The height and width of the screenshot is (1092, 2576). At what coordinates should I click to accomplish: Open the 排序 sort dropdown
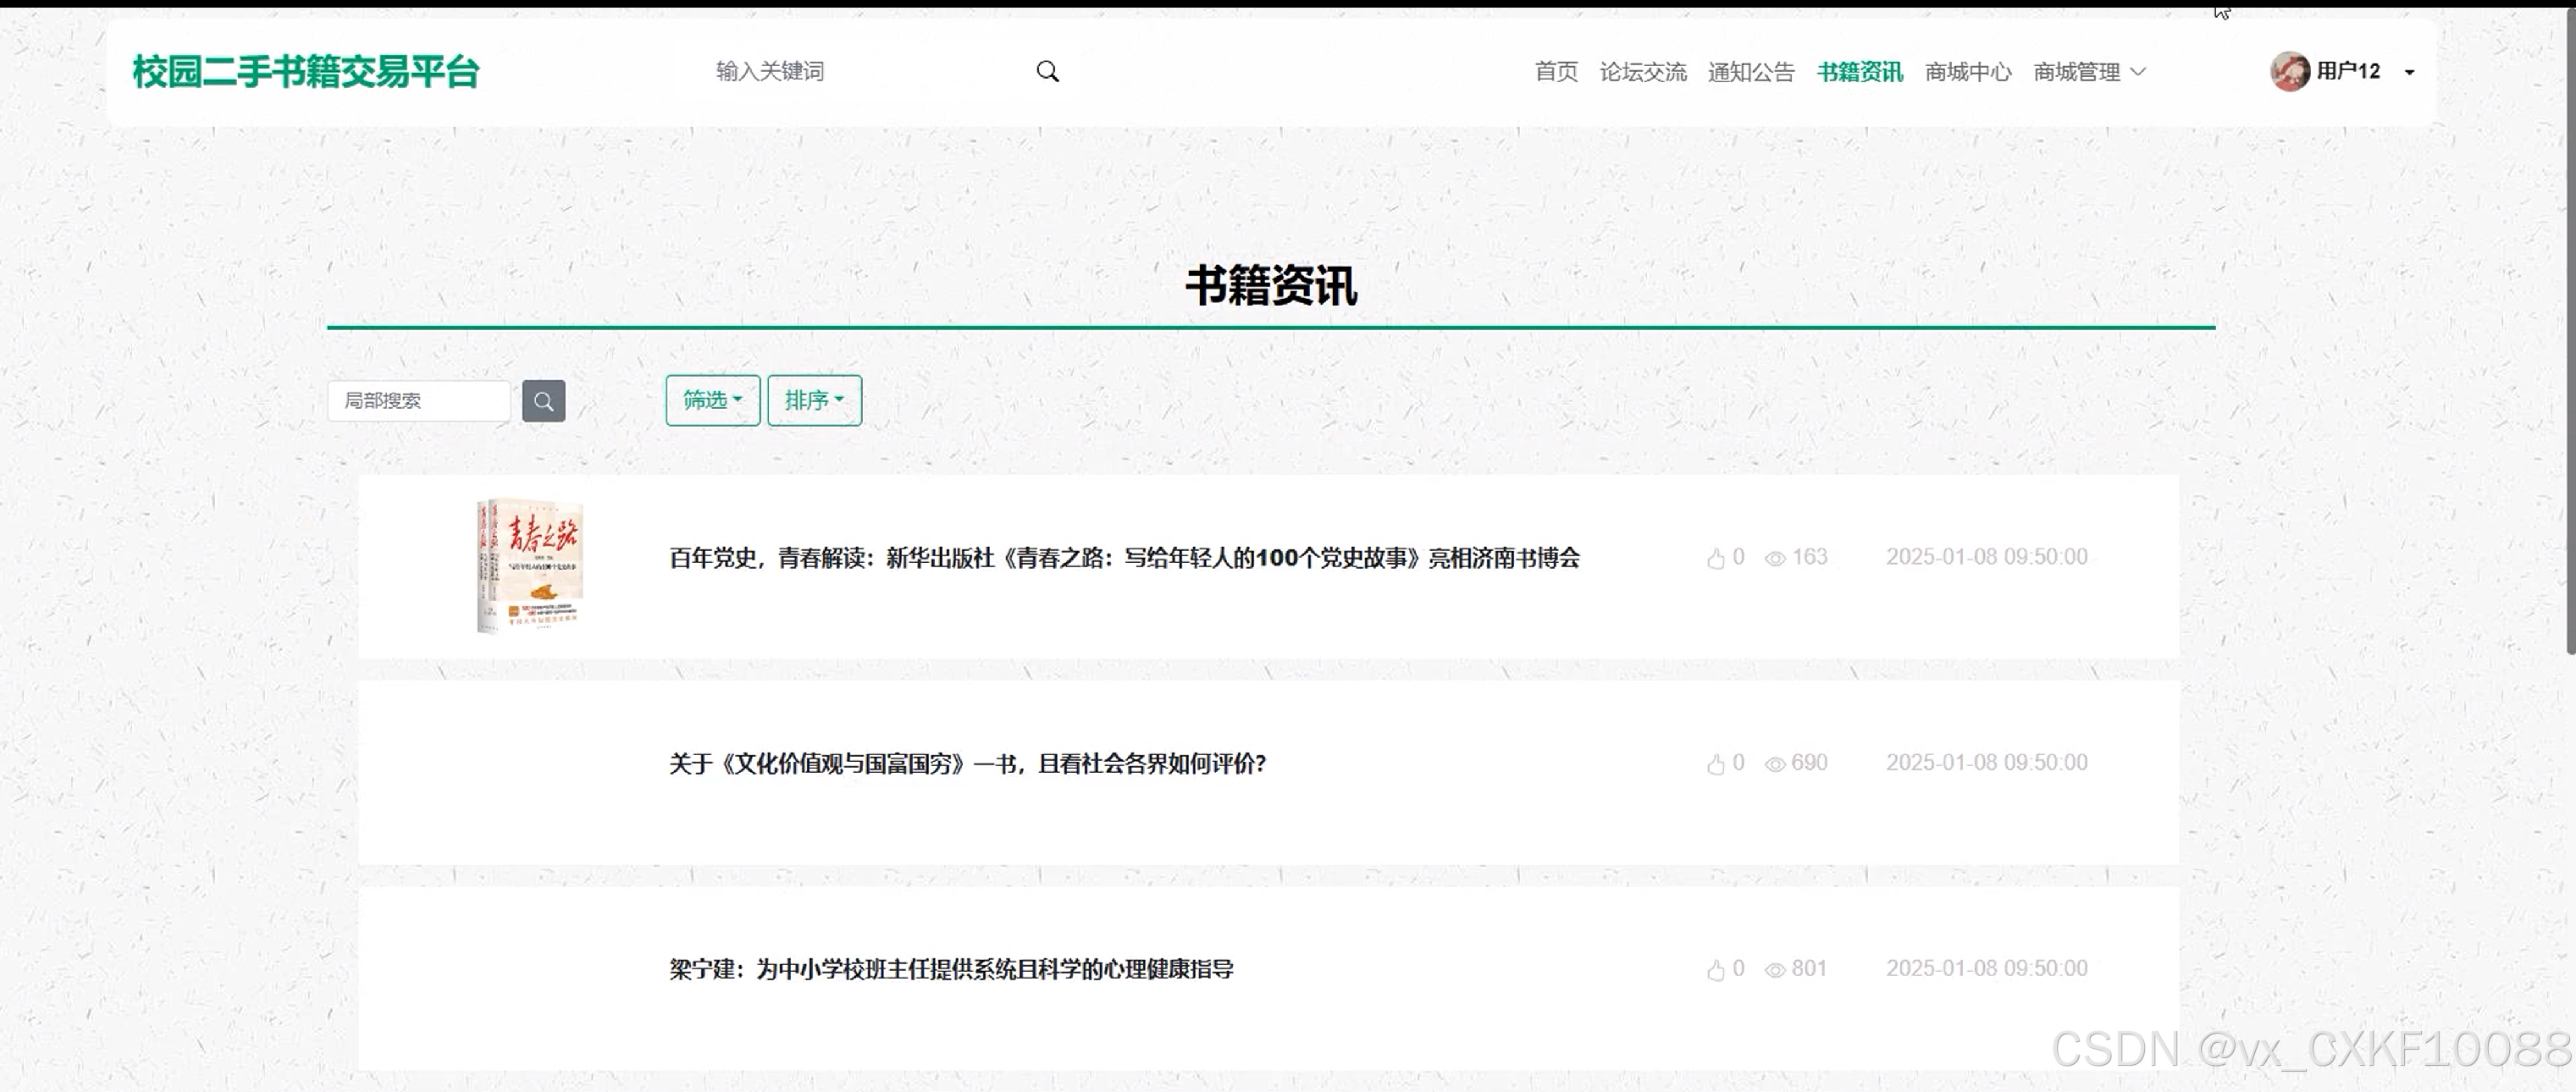click(x=813, y=400)
